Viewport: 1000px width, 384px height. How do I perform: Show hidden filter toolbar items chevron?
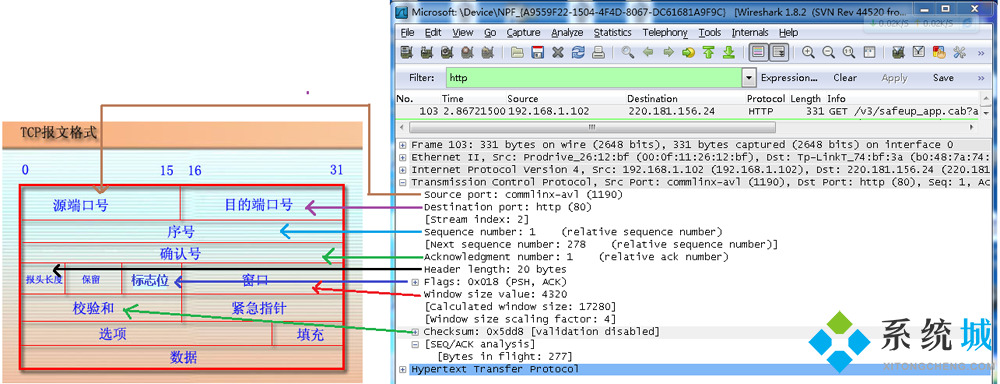pyautogui.click(x=981, y=78)
